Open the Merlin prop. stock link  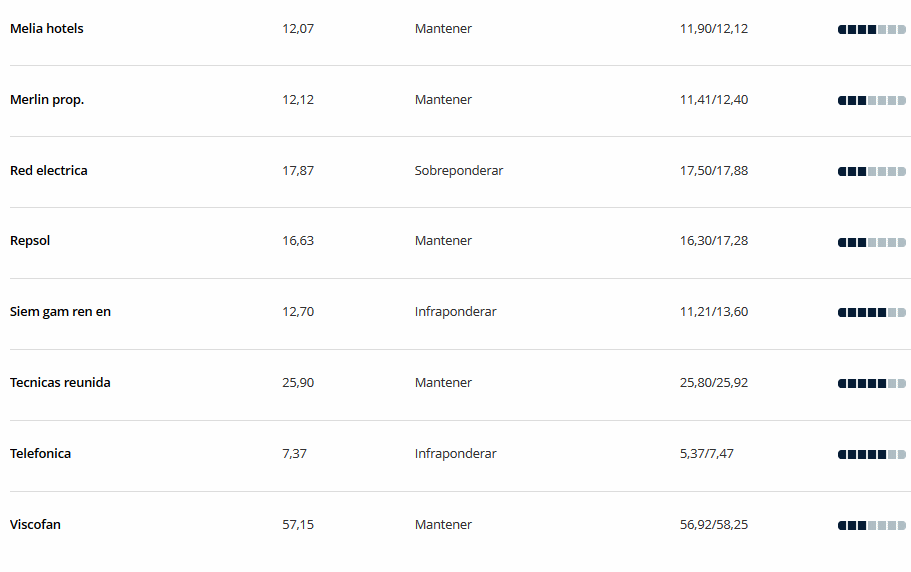[x=47, y=100]
